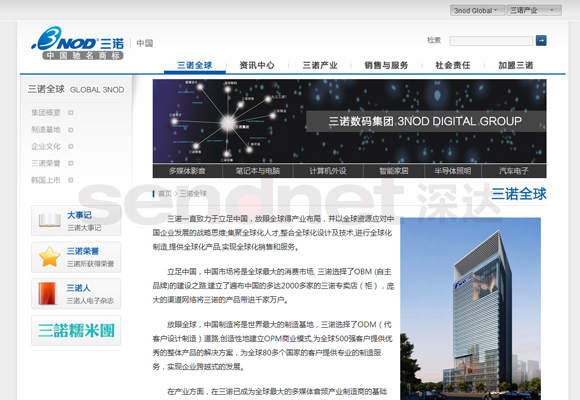The image size is (580, 400).
Task: Open 制造基地 in the sidebar
Action: click(45, 130)
